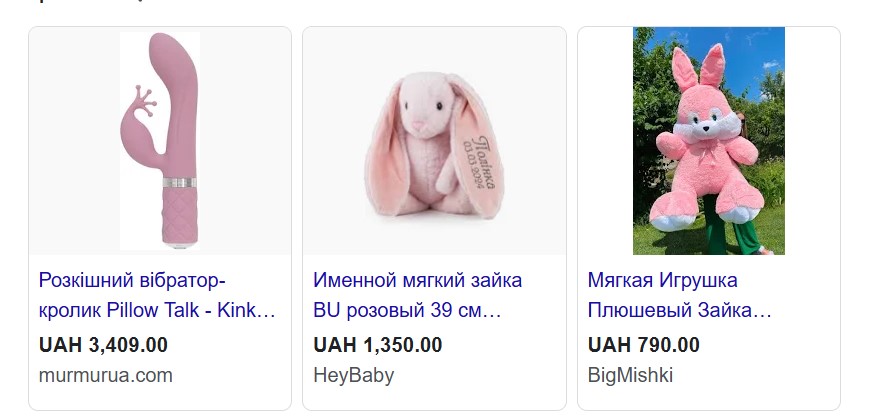This screenshot has height=420, width=877.
Task: Select the BigMishki seller name
Action: click(x=630, y=375)
